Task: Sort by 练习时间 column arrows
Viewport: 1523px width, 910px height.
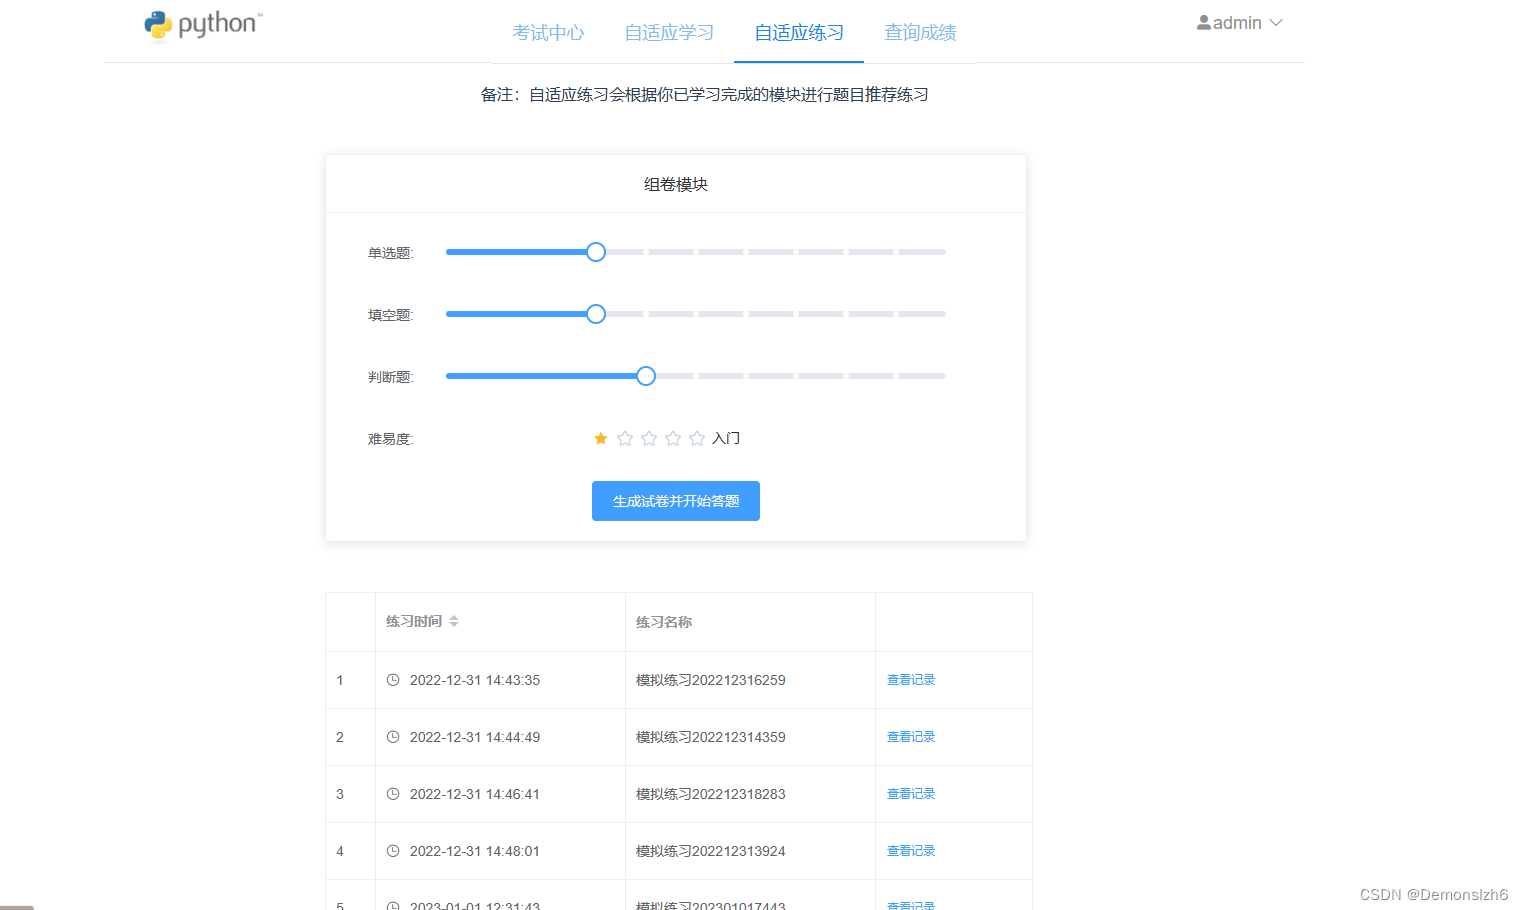Action: click(x=454, y=621)
